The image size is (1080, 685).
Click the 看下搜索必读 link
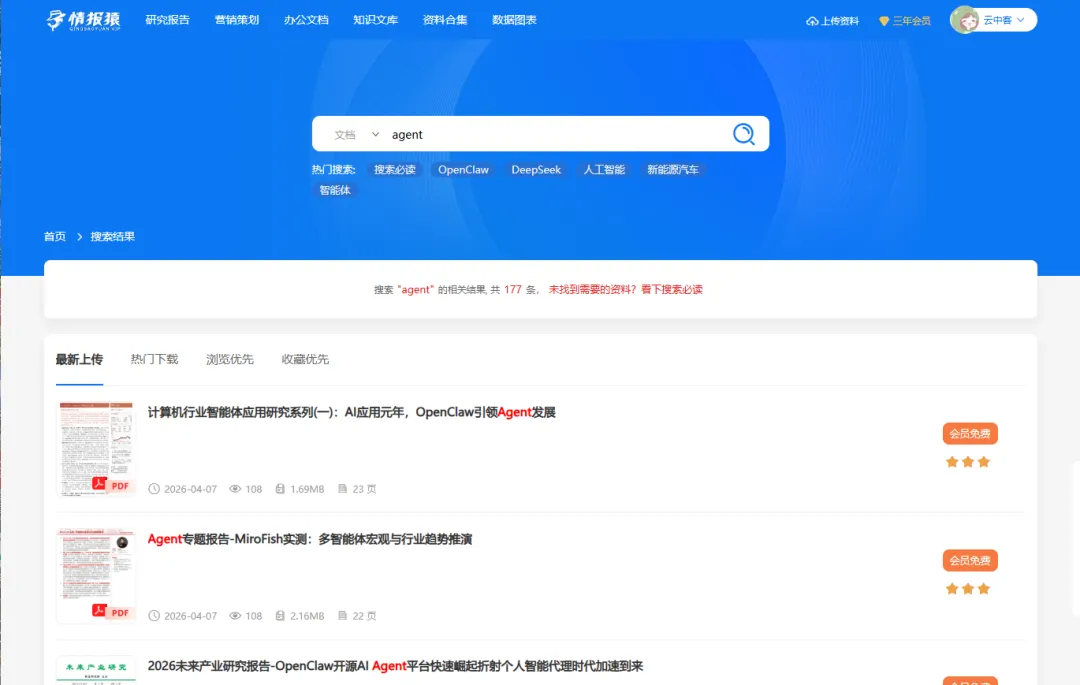coord(672,290)
